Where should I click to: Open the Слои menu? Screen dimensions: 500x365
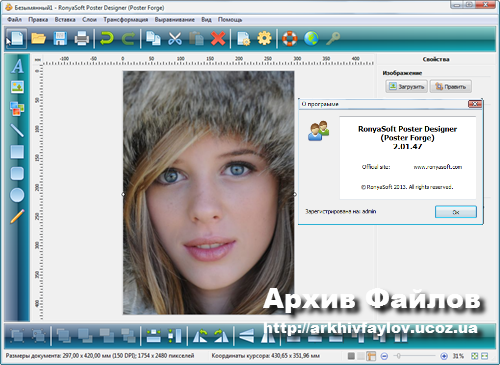point(89,20)
